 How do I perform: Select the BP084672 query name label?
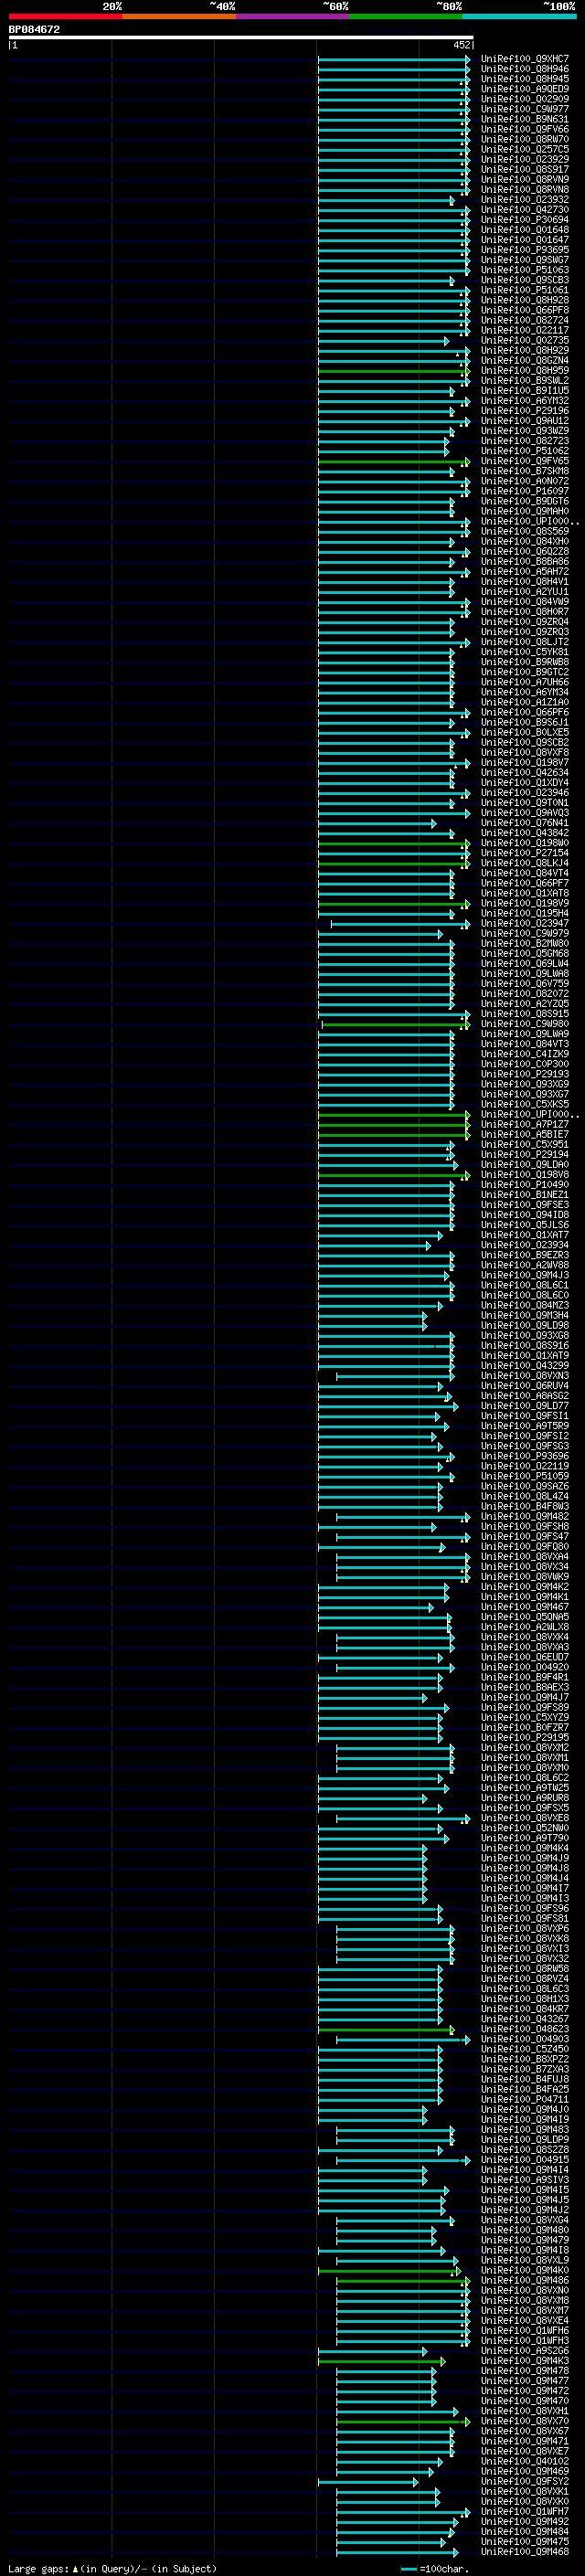pos(34,29)
